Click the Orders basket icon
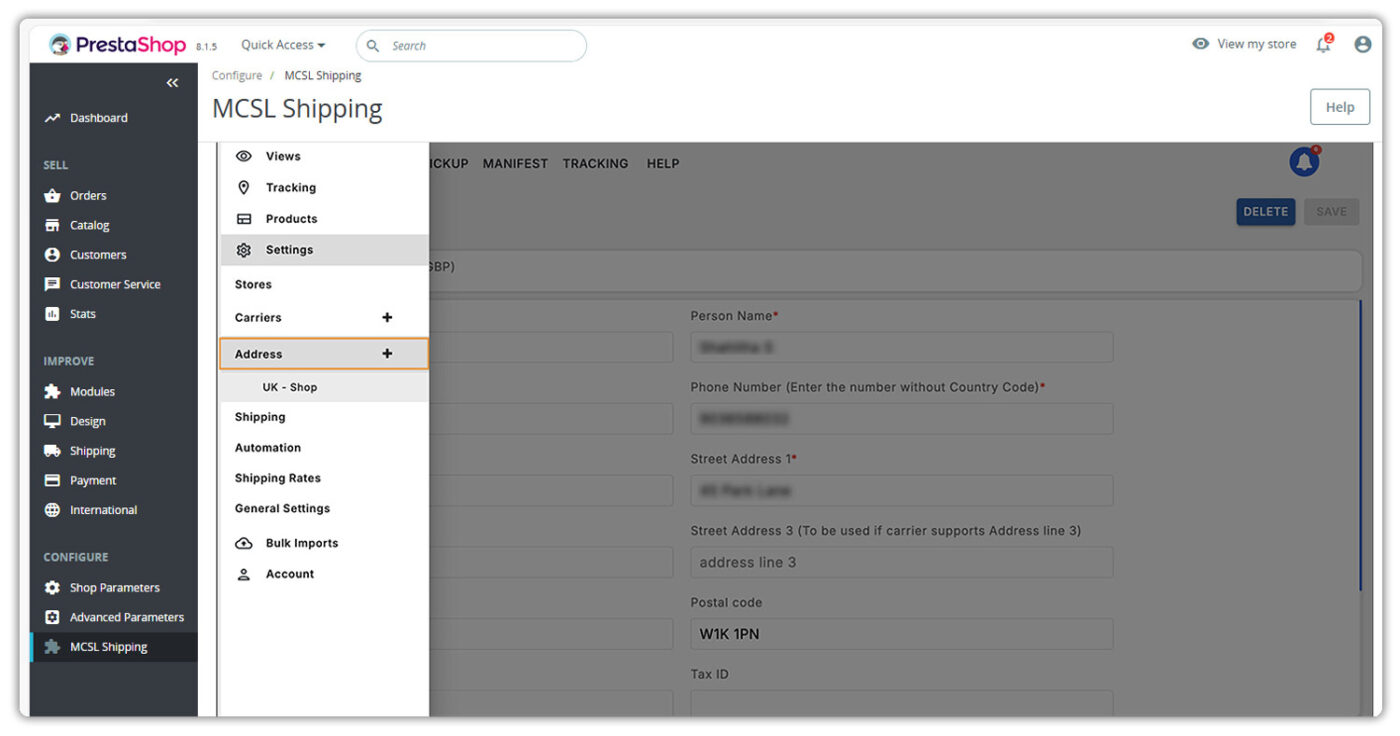Image resolution: width=1400 pixels, height=736 pixels. coord(52,196)
